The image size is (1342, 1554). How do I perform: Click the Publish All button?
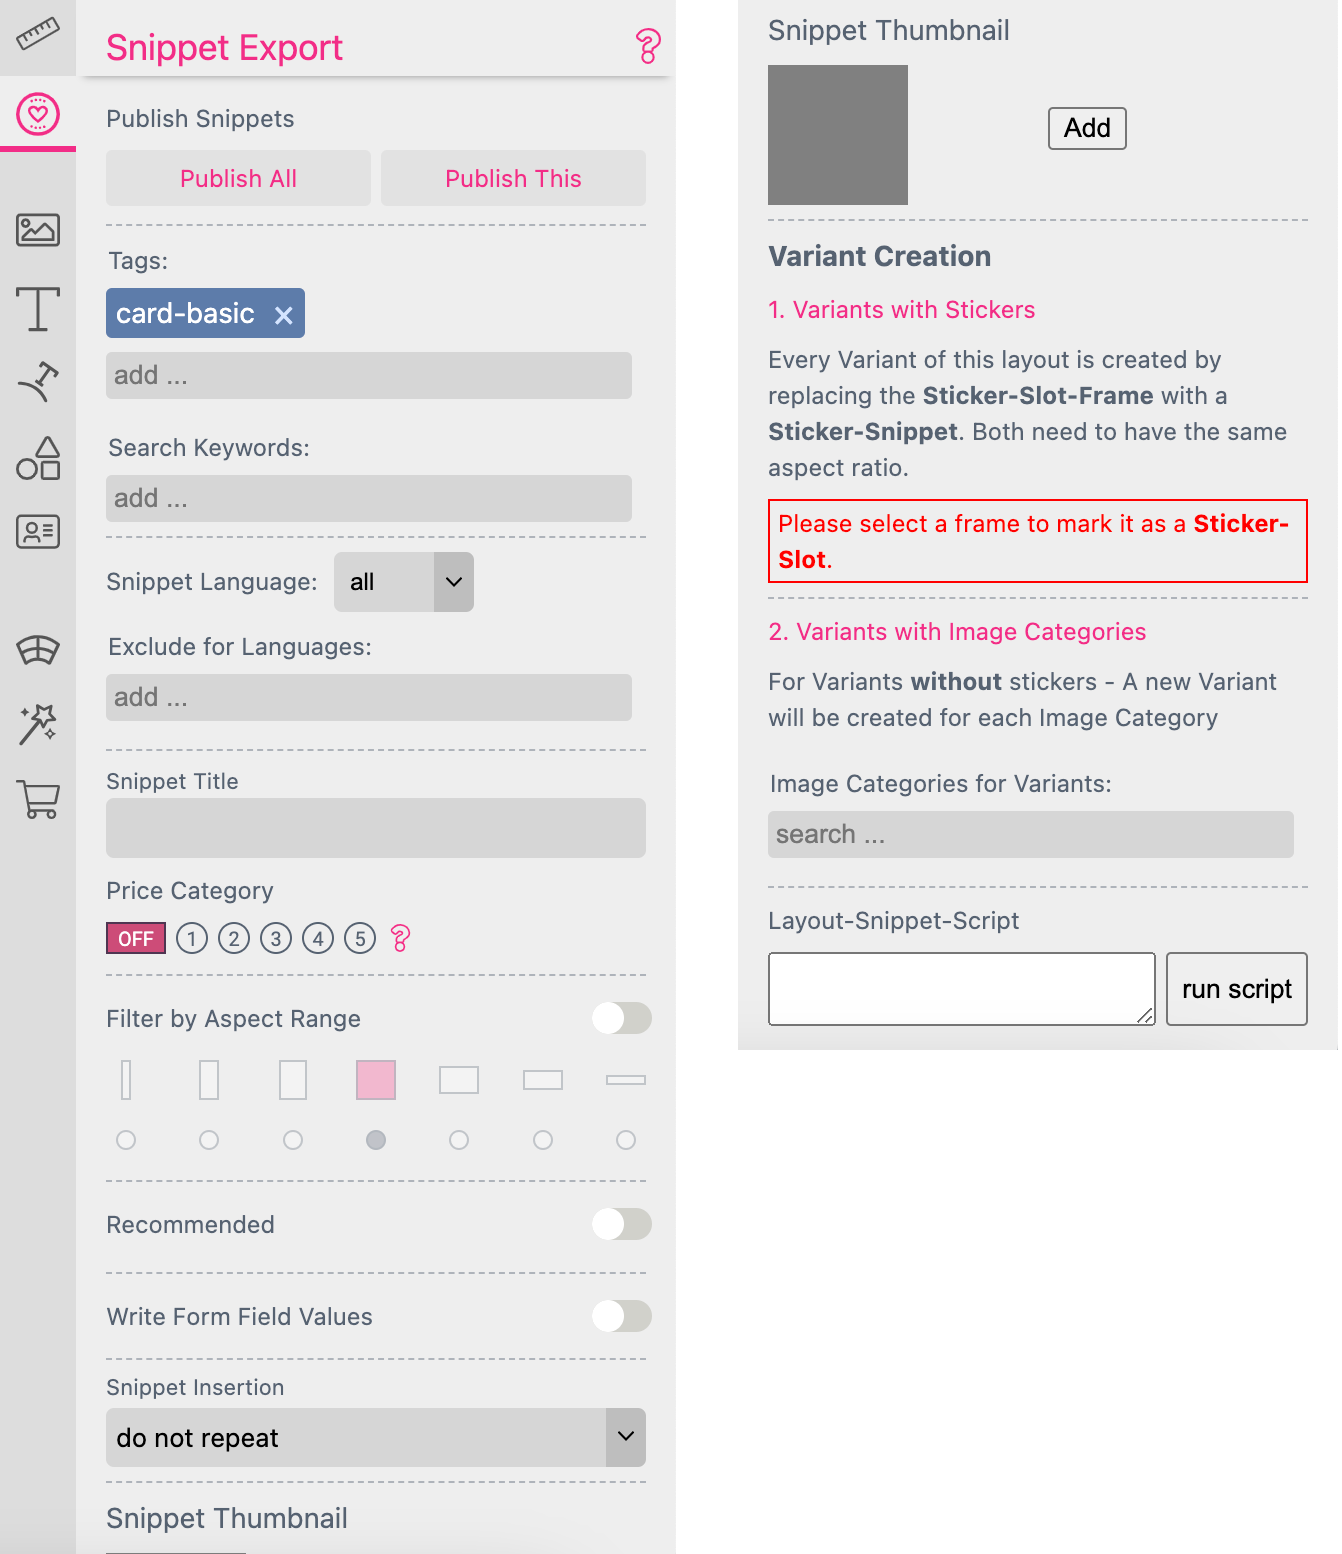238,178
